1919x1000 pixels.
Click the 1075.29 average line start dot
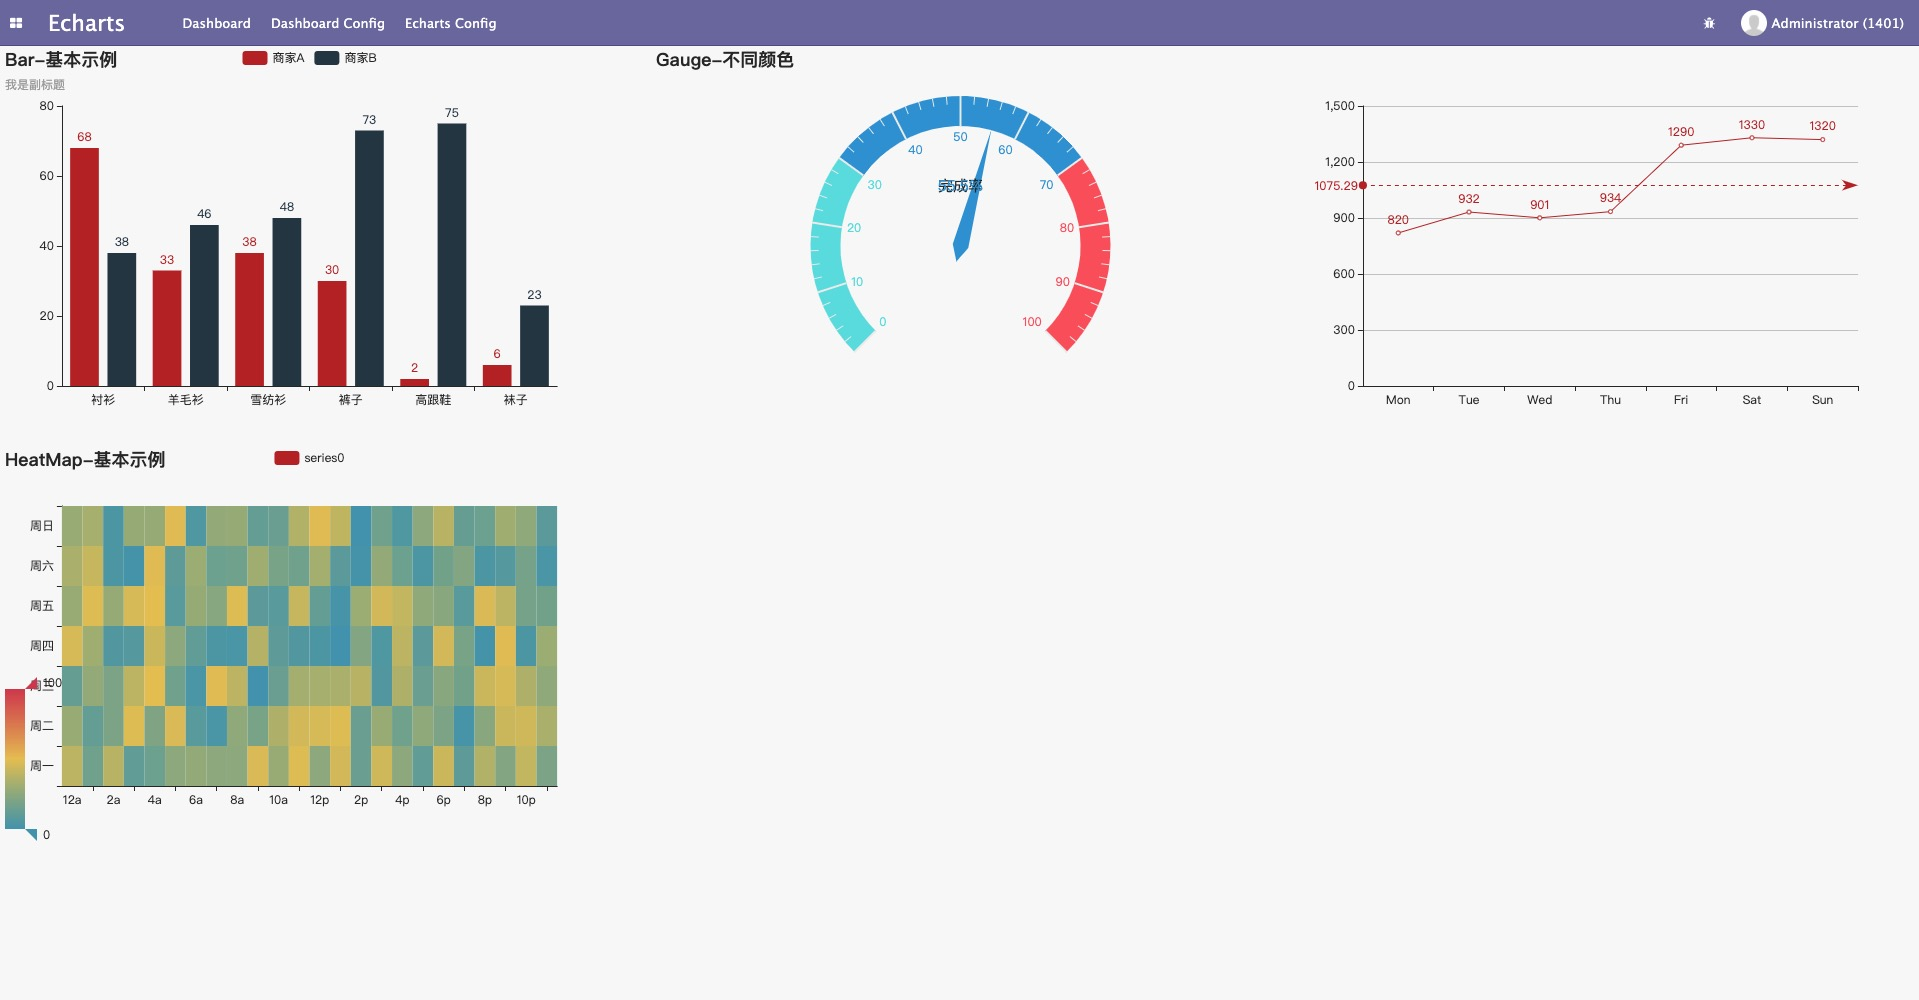click(1363, 185)
